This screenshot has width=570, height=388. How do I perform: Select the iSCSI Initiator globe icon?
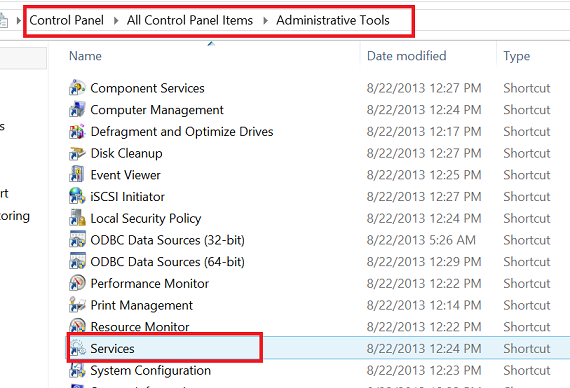tap(77, 196)
